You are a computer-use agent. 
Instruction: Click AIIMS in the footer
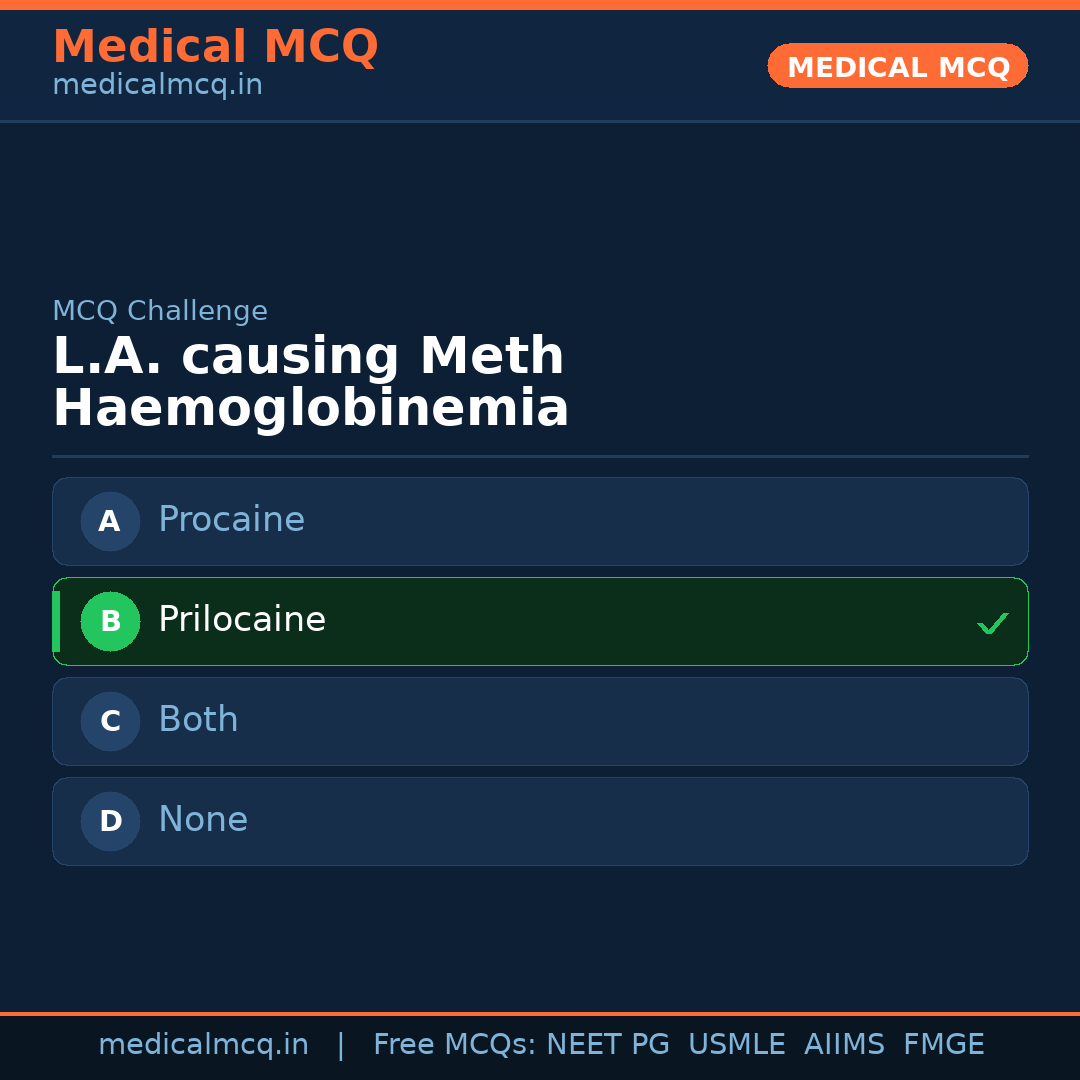pos(844,1045)
